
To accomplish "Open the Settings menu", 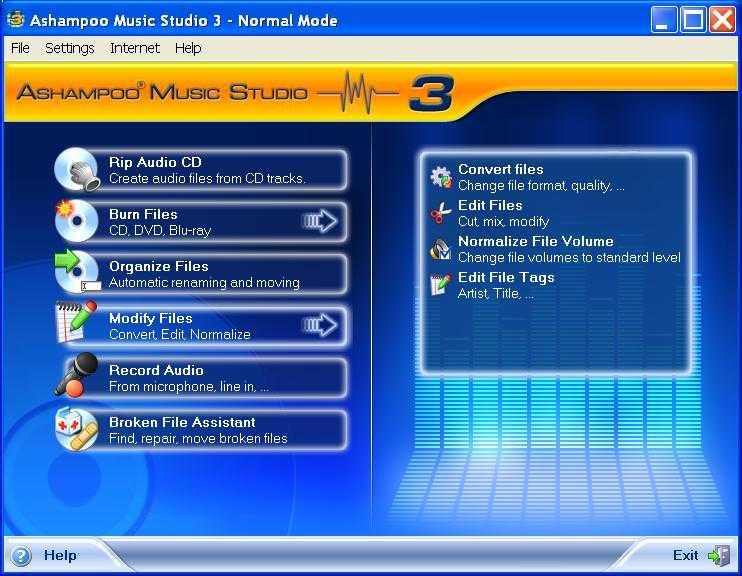I will pos(69,48).
